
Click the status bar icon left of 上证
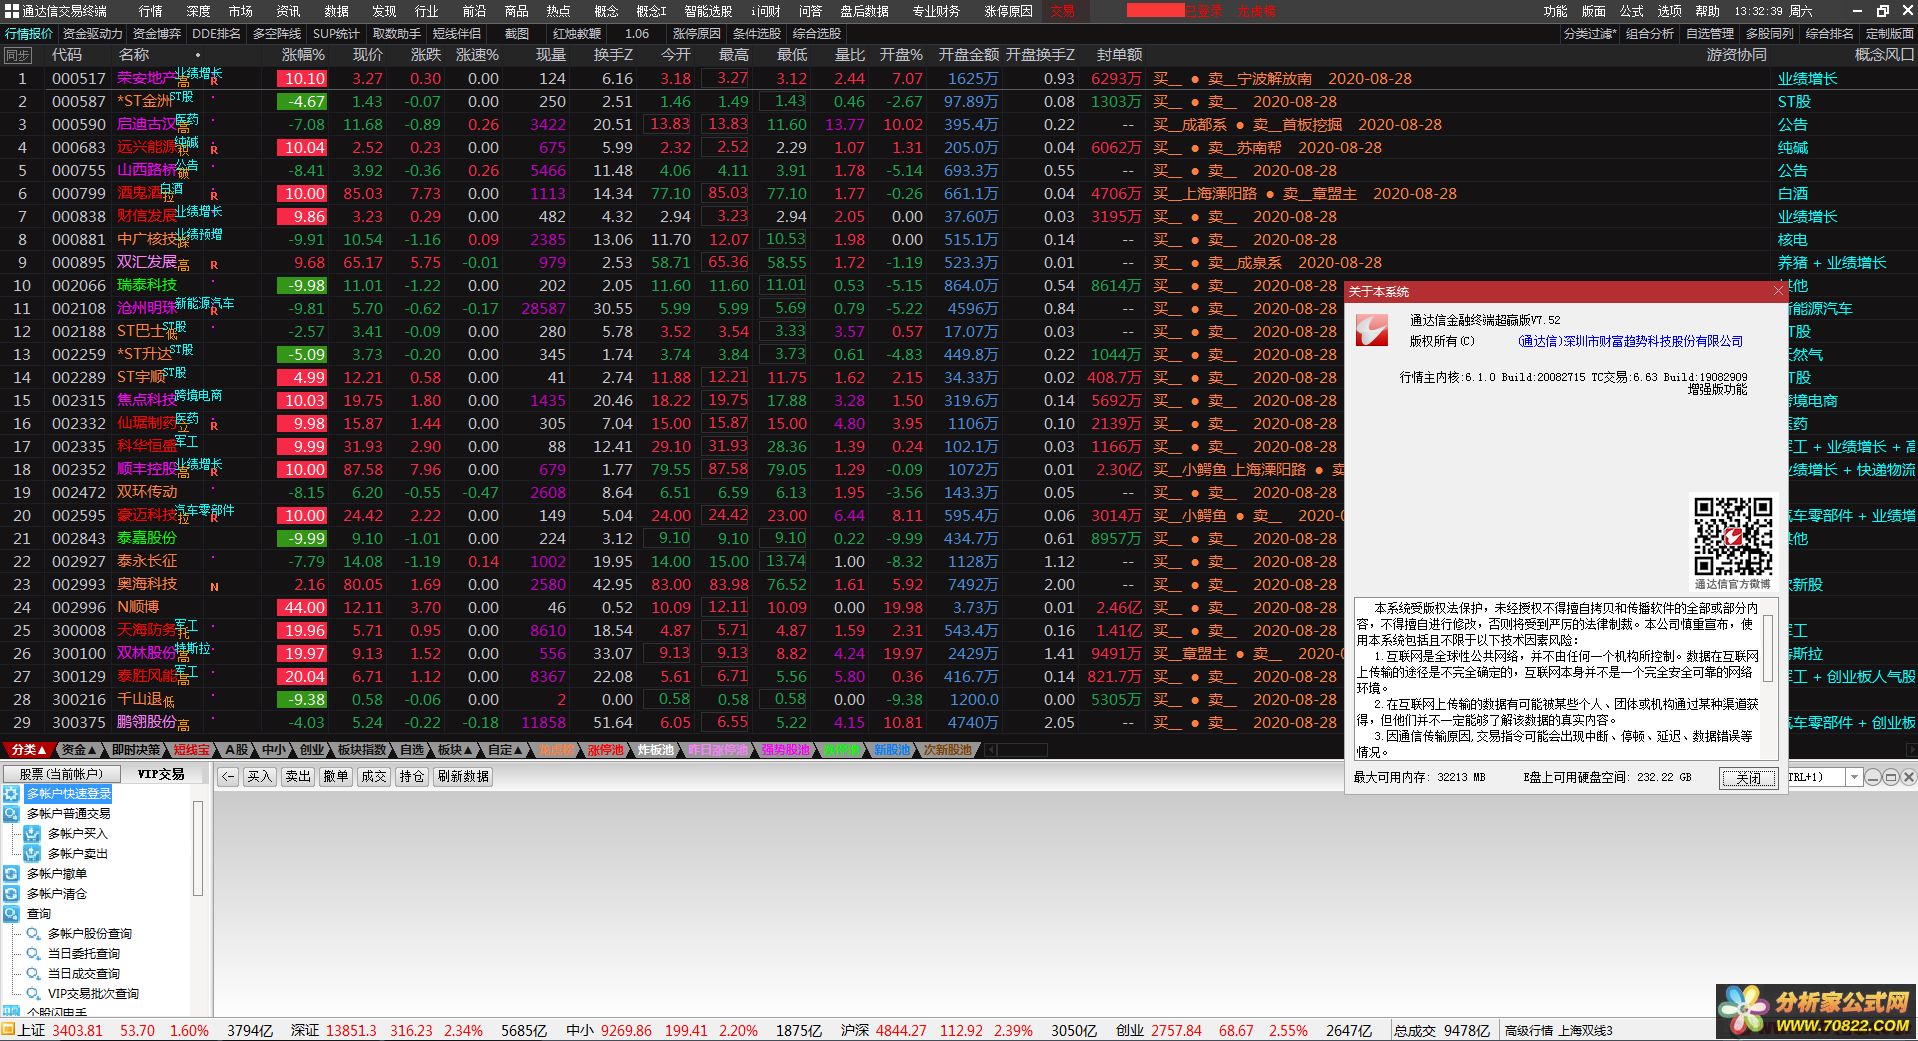click(x=8, y=1030)
